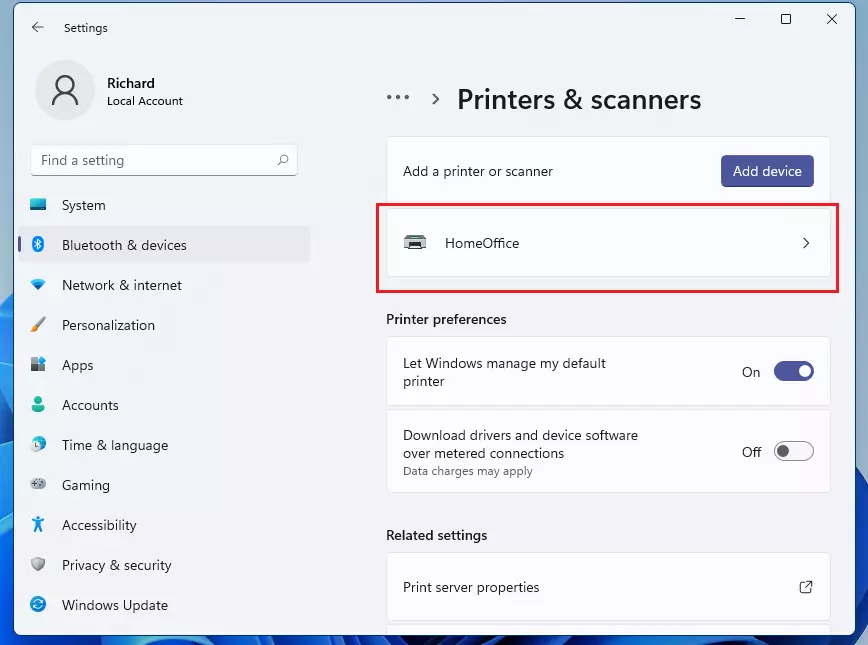Open Accessibility settings
This screenshot has width=868, height=645.
pyautogui.click(x=164, y=525)
